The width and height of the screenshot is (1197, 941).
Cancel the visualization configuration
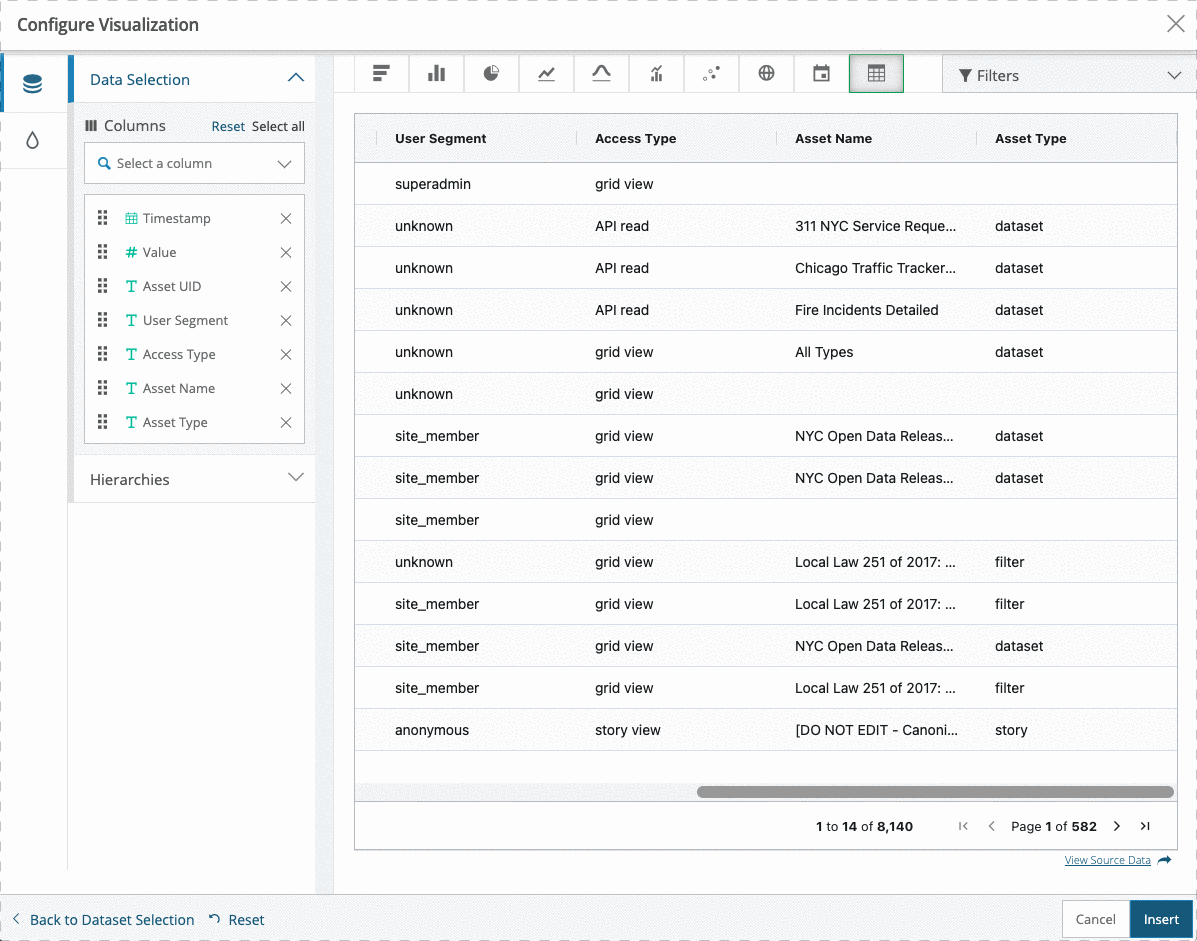click(1095, 919)
